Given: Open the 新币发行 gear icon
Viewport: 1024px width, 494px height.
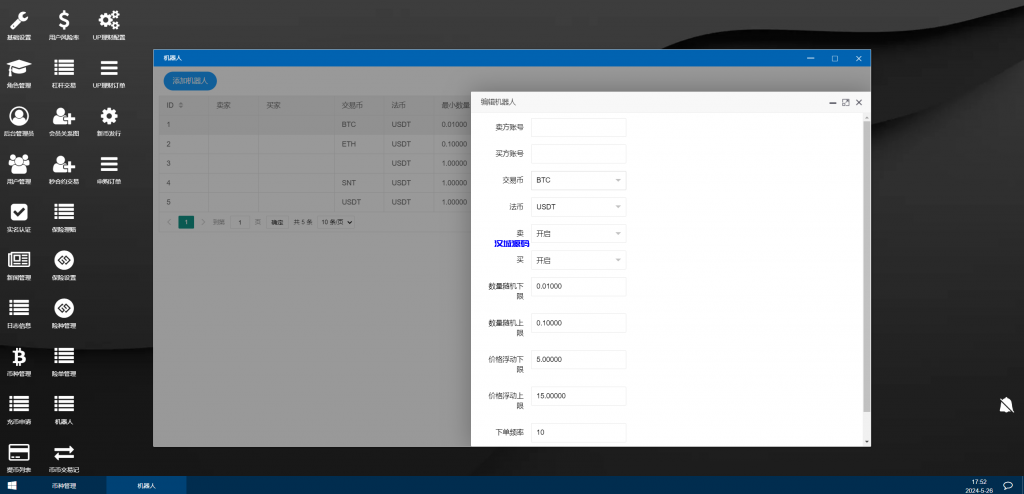Looking at the screenshot, I should point(108,116).
